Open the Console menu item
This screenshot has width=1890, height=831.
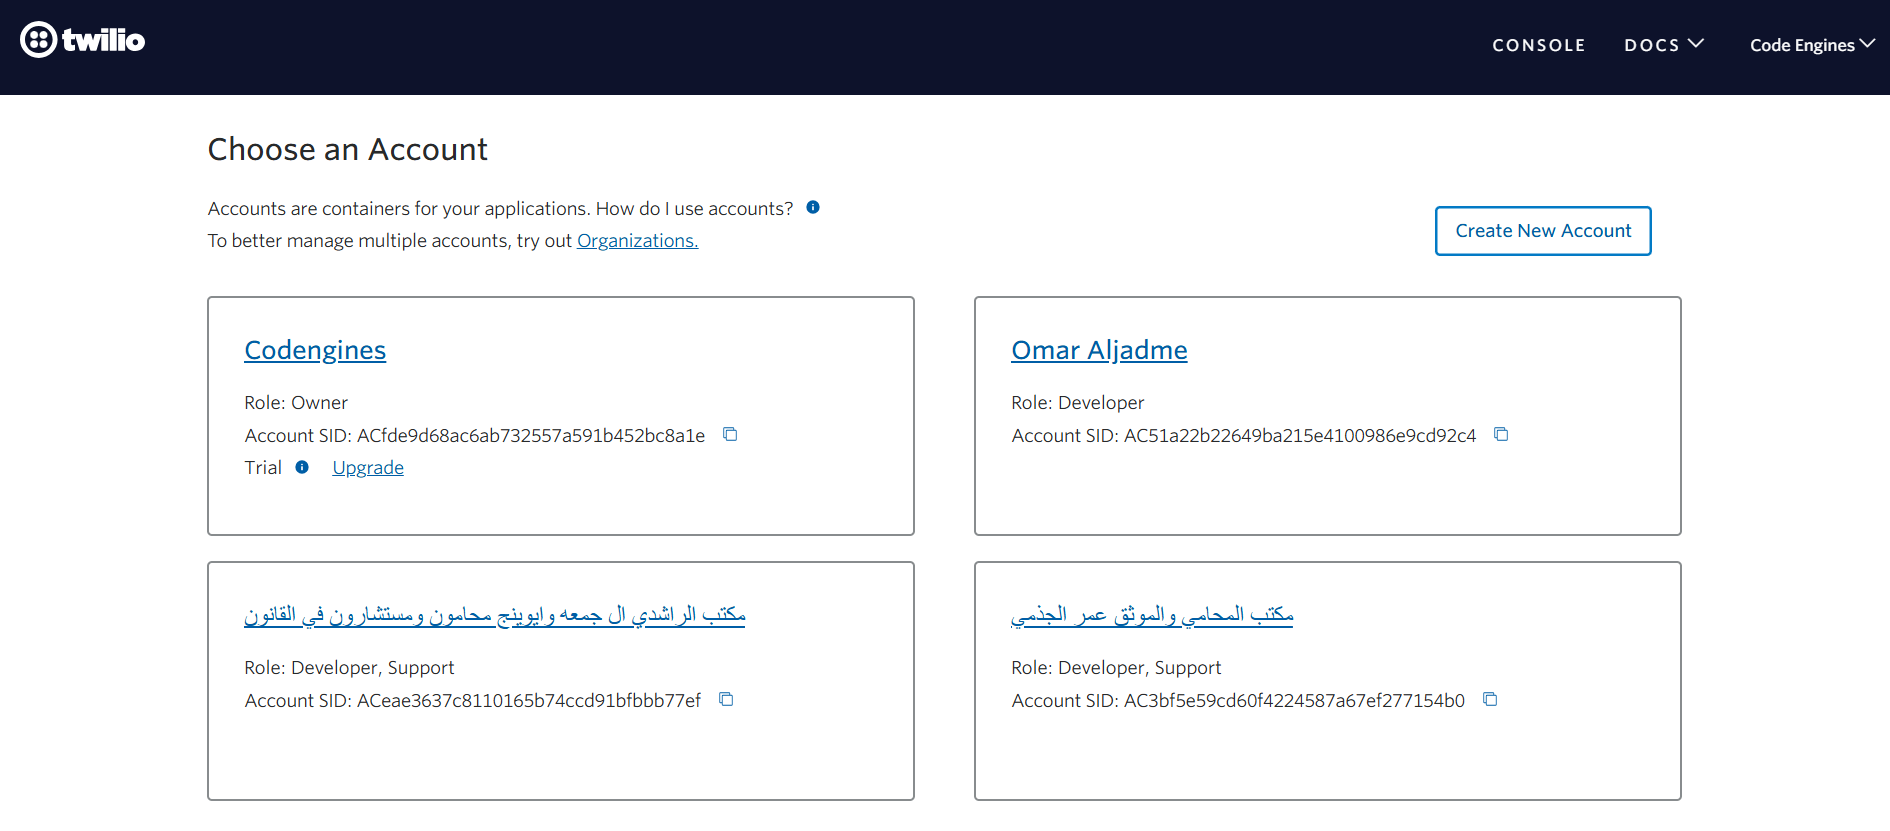(1539, 45)
